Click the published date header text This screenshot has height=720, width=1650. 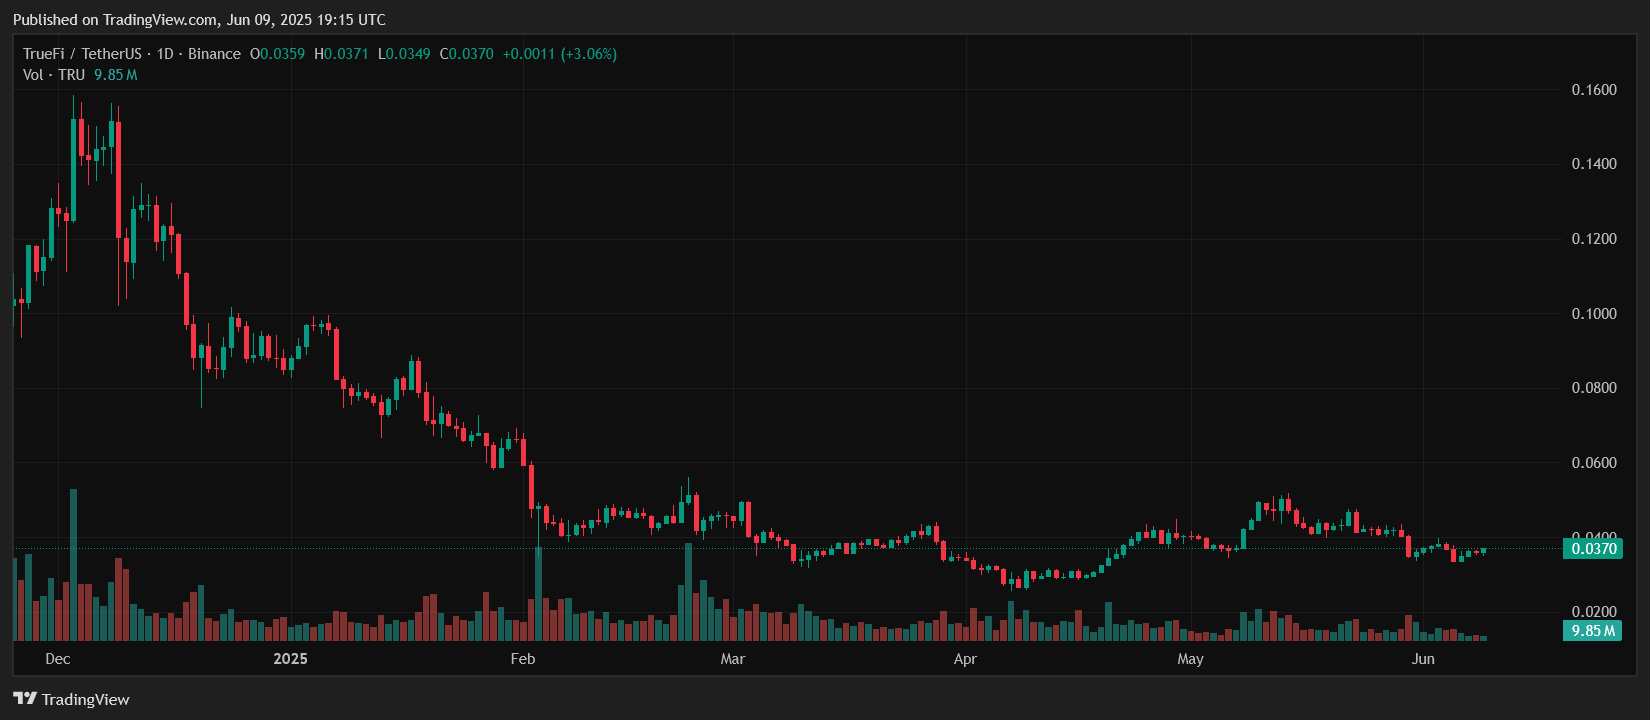[x=199, y=20]
